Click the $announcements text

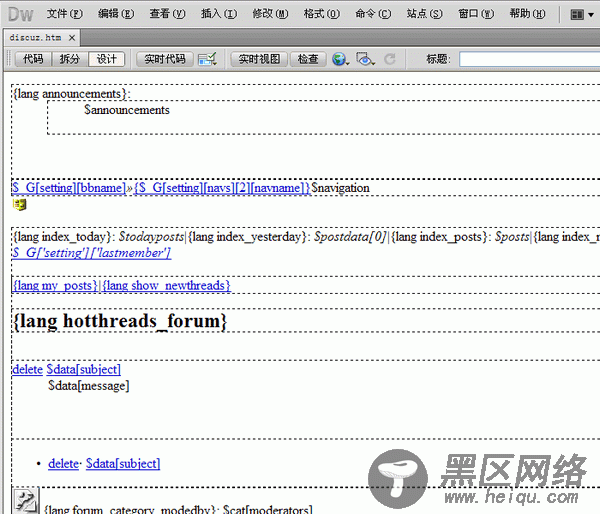point(127,110)
